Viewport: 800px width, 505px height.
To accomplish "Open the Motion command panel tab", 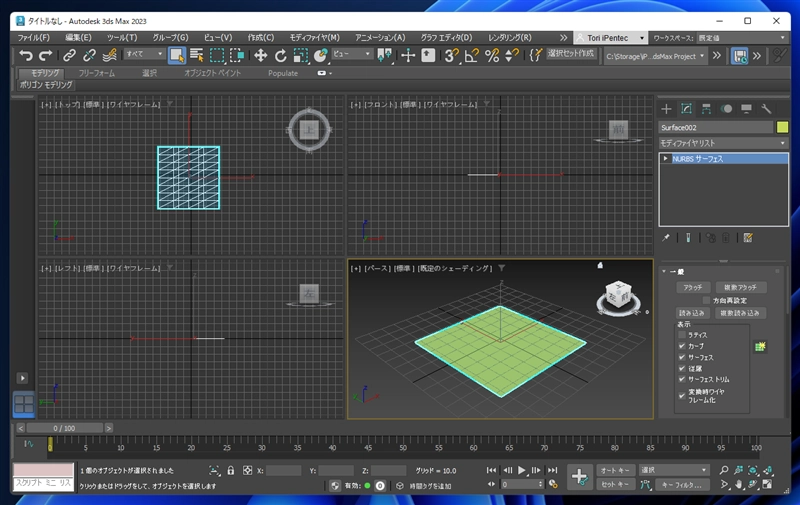I will pos(726,109).
